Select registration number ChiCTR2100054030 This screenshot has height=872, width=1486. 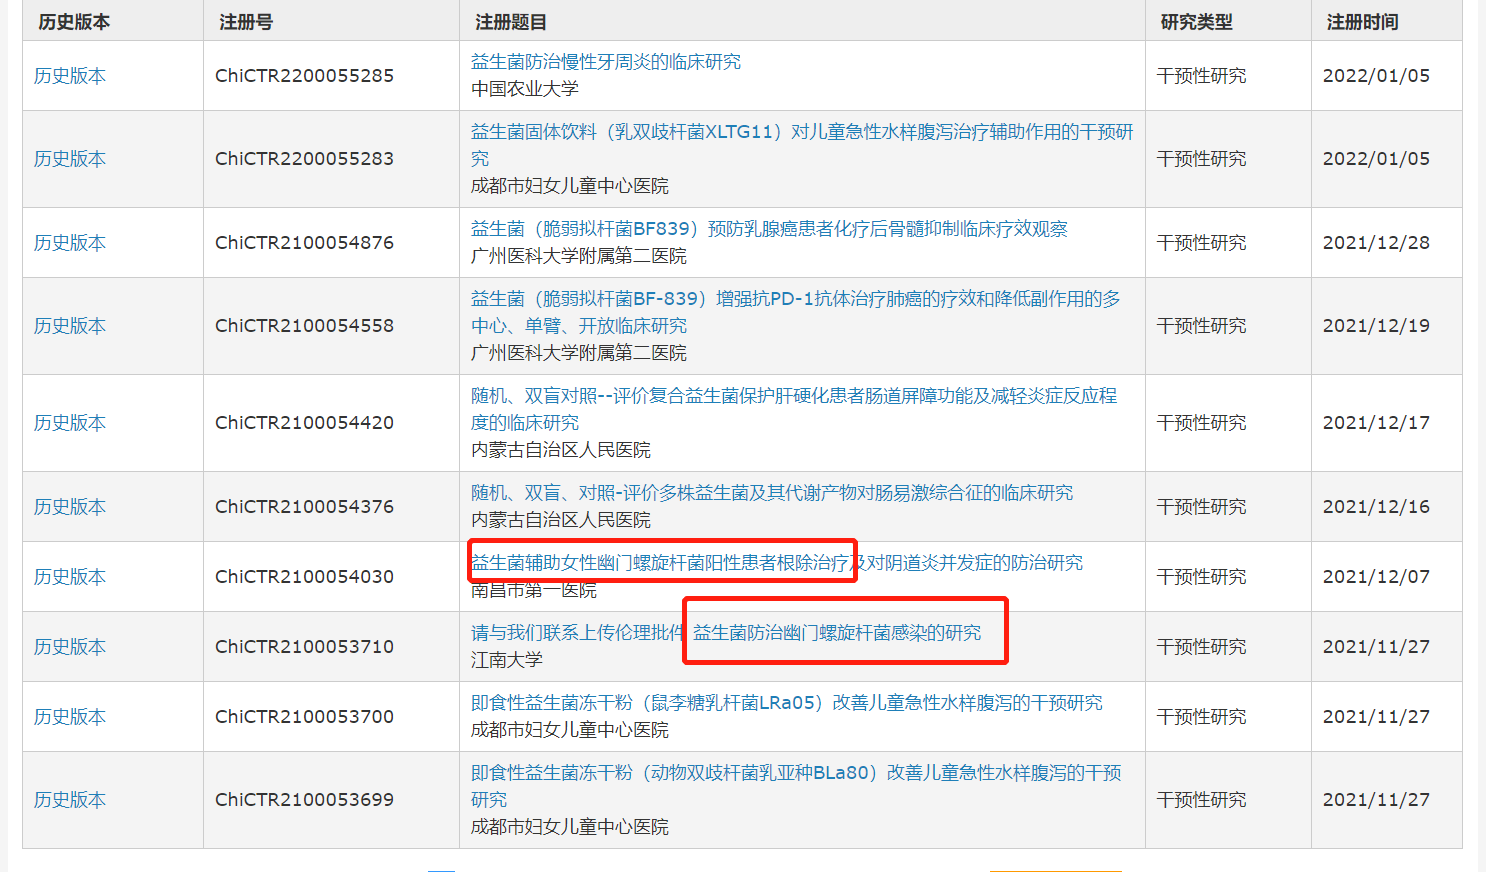(305, 577)
